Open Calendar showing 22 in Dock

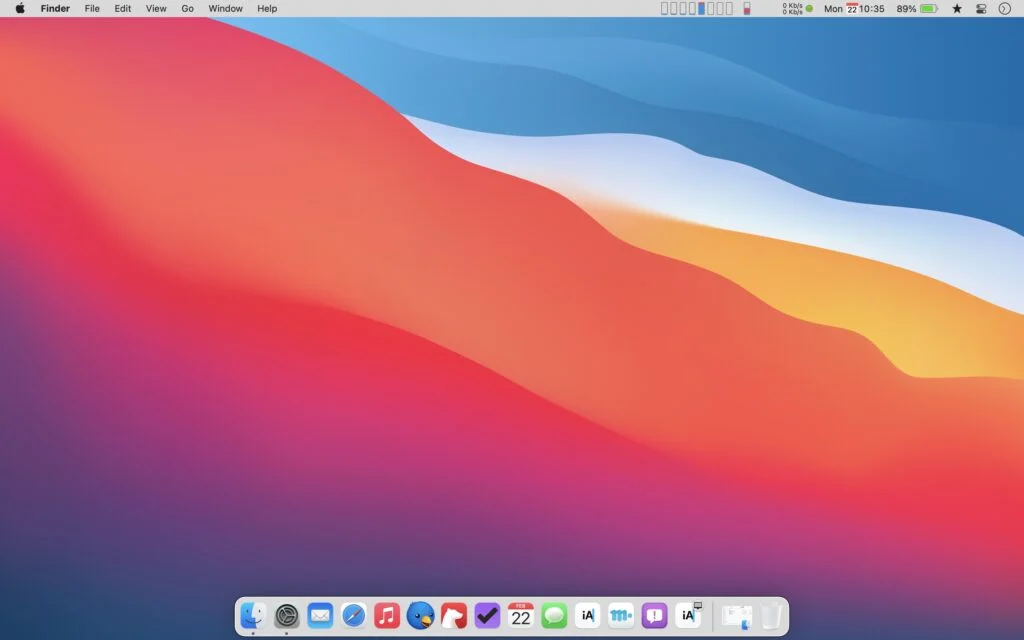tap(520, 615)
